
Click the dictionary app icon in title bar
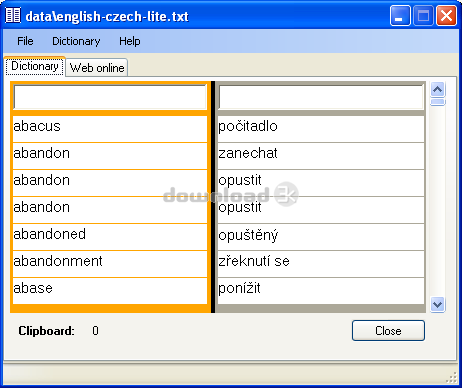pos(13,15)
